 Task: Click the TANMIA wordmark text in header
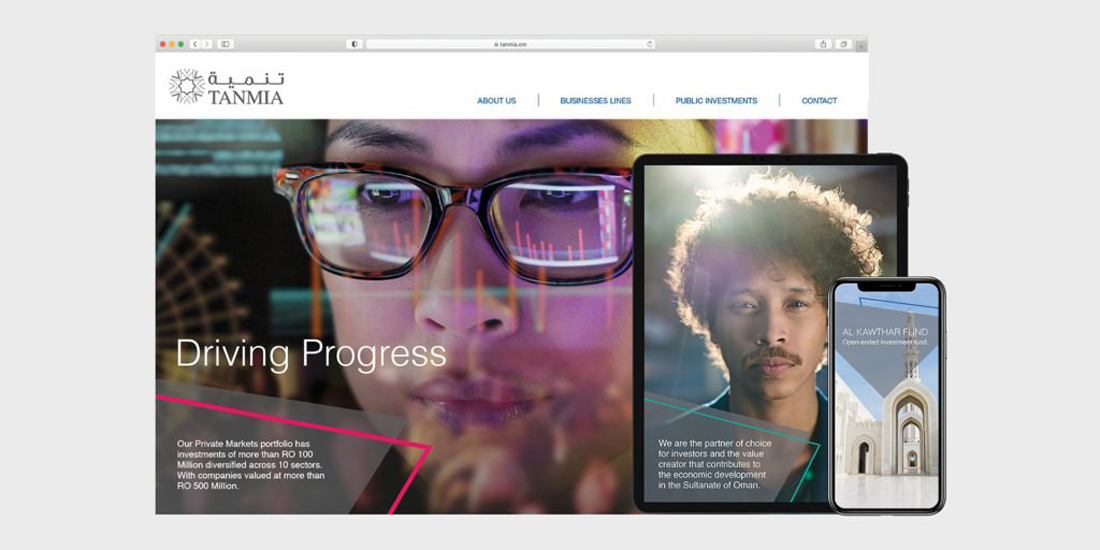tap(246, 98)
